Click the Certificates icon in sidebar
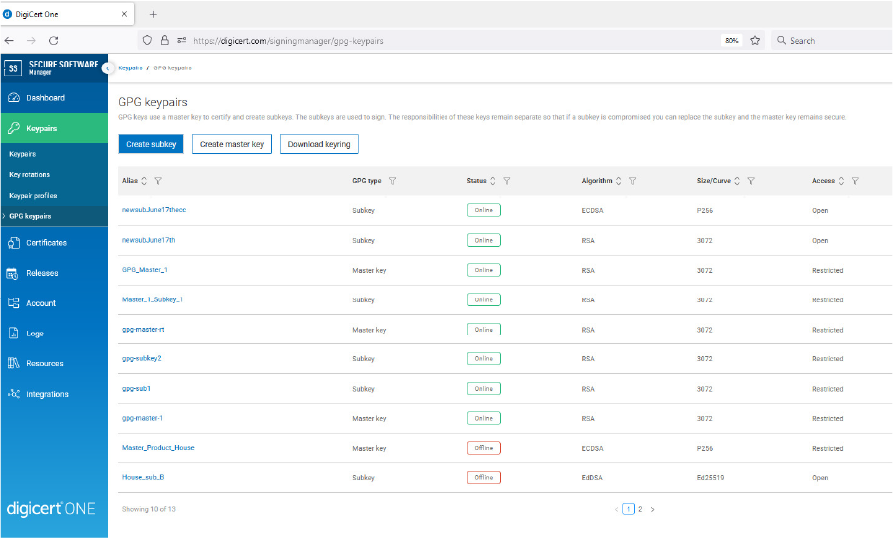 click(14, 243)
